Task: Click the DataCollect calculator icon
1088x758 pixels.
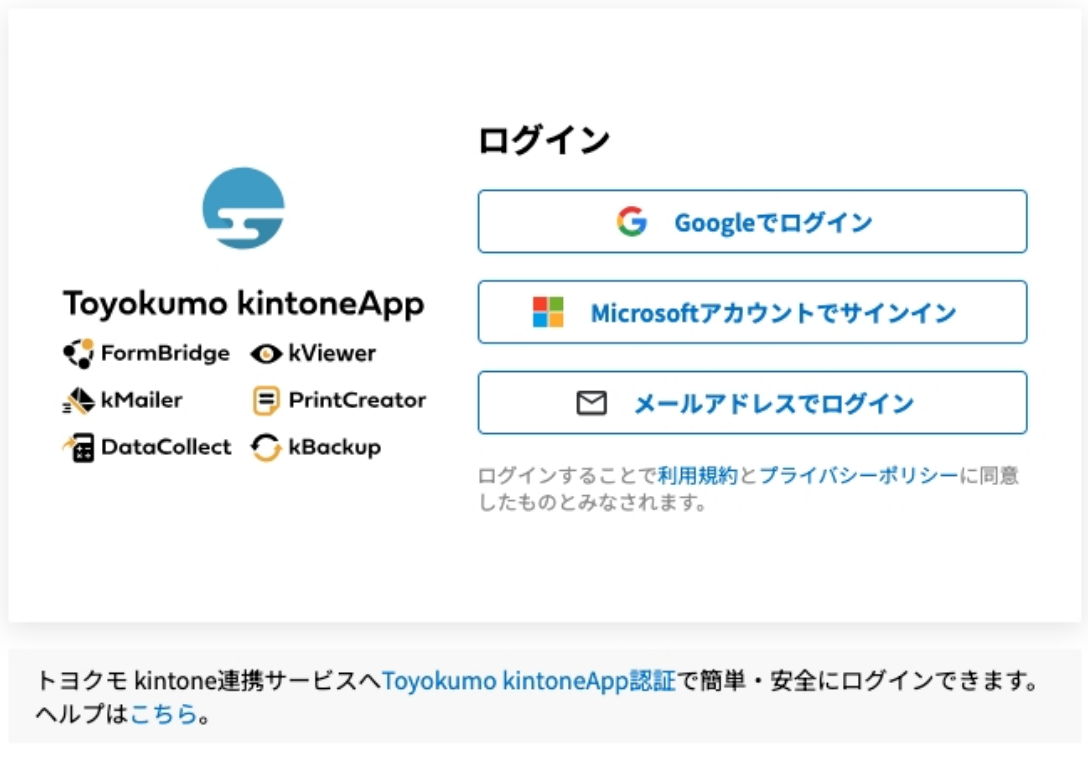Action: point(78,448)
